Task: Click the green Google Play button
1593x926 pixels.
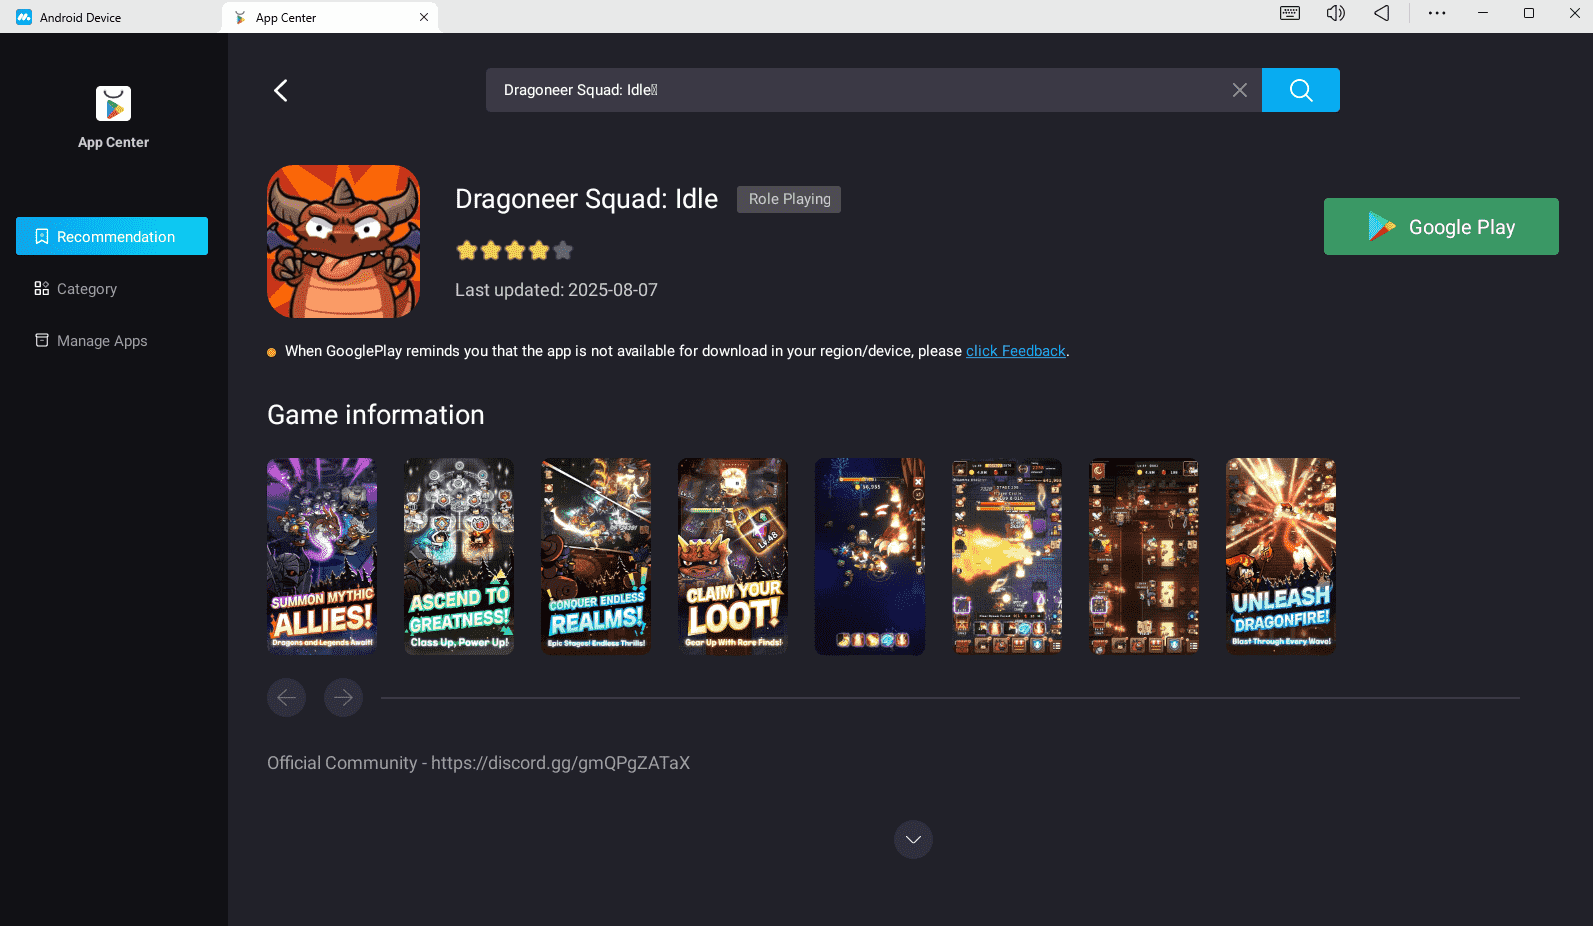Action: (x=1441, y=226)
